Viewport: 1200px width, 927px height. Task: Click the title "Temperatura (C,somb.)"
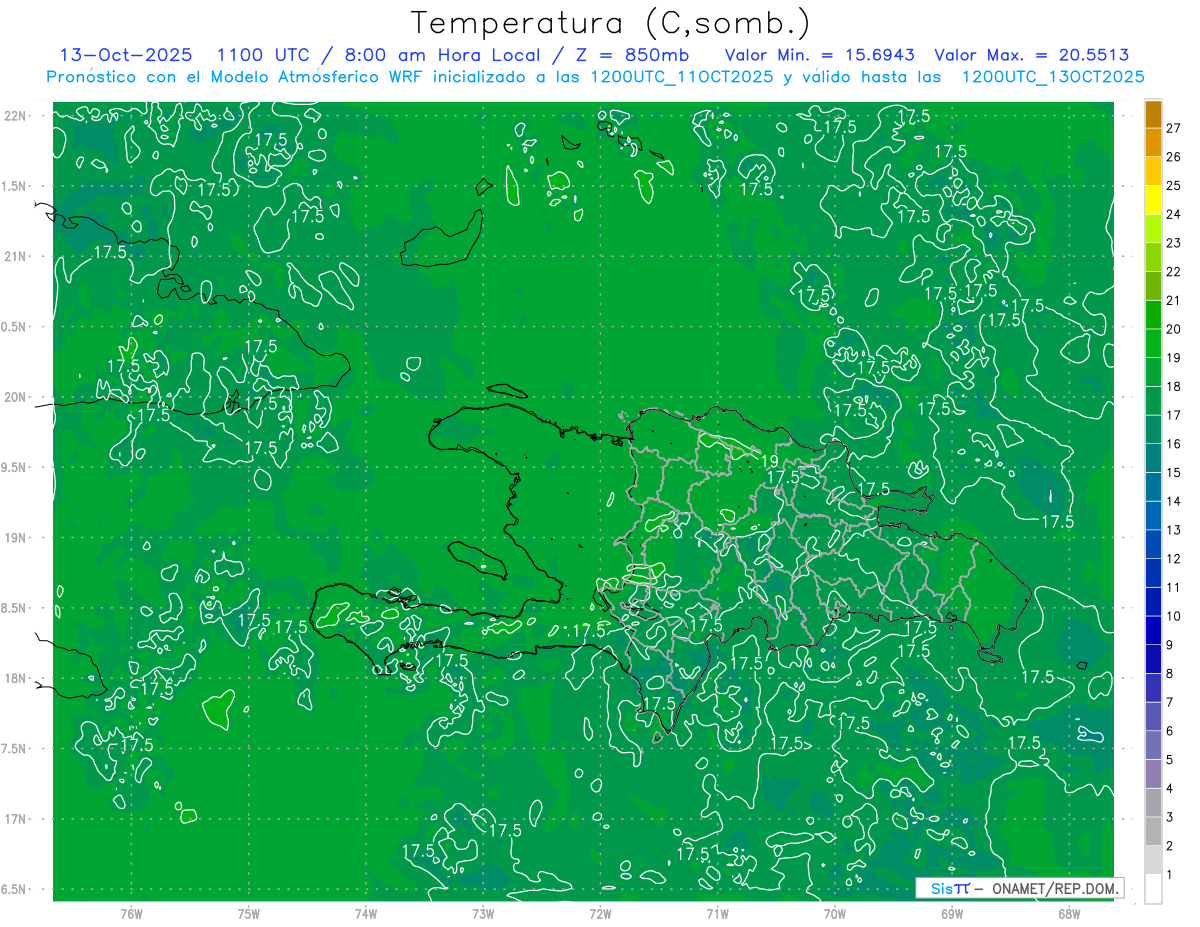tap(611, 23)
